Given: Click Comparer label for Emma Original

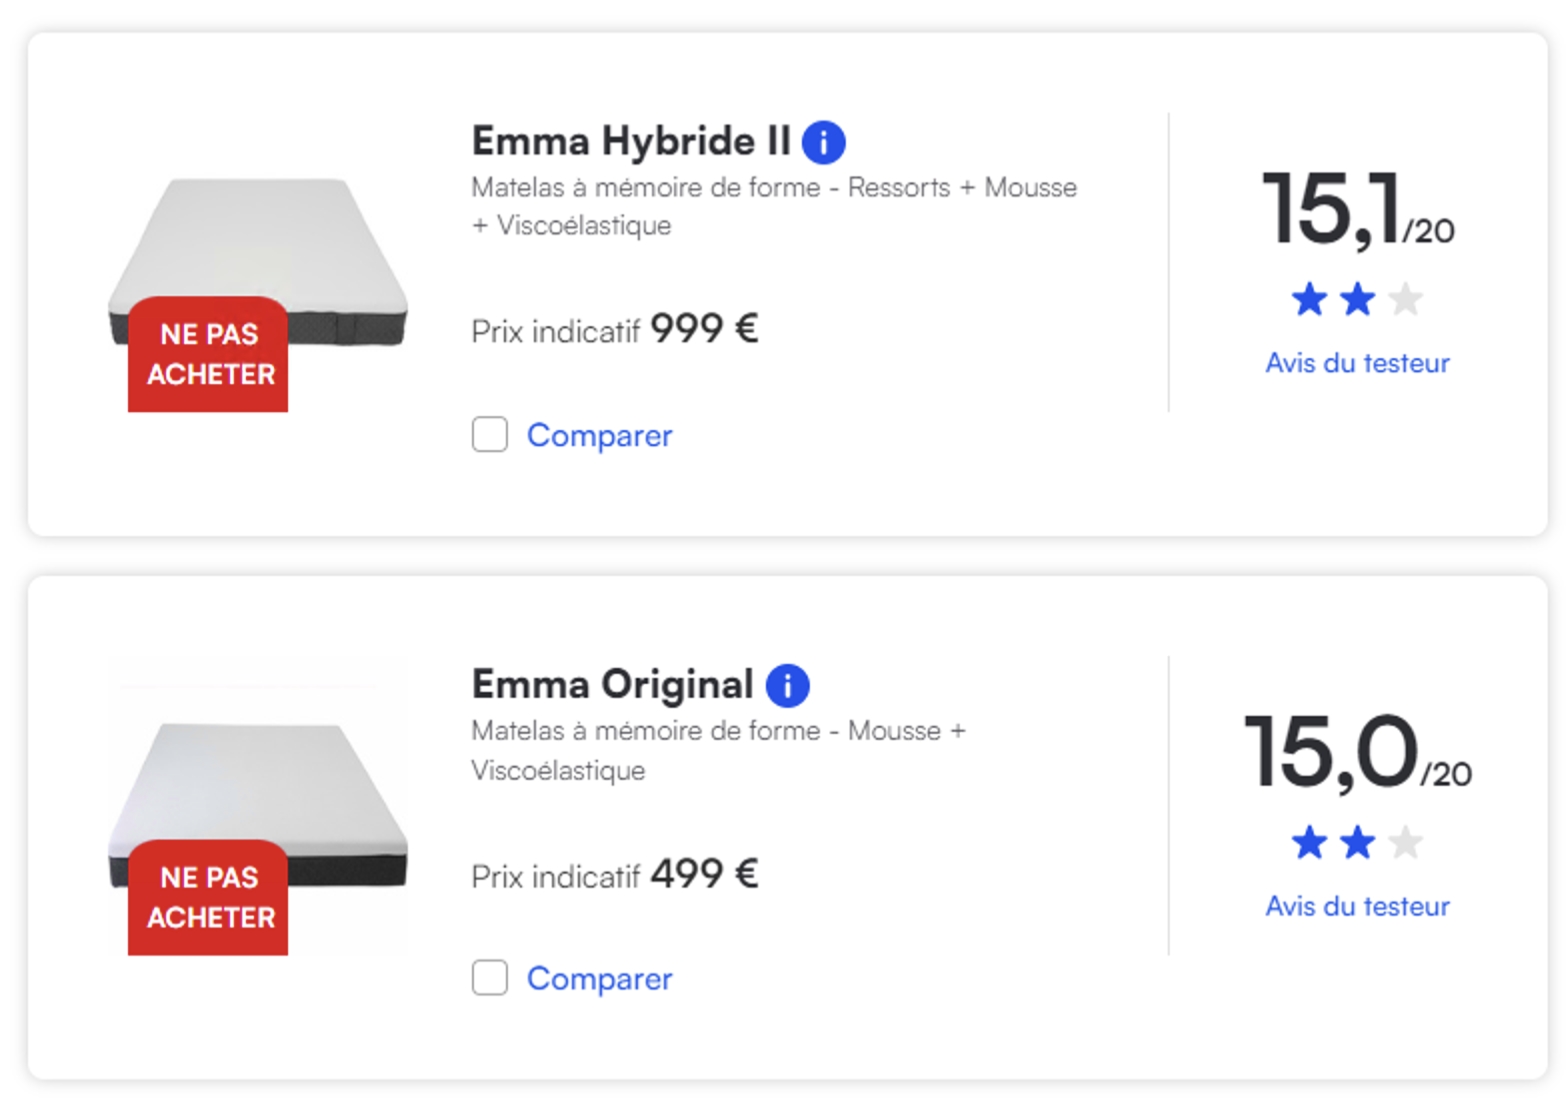Looking at the screenshot, I should pyautogui.click(x=599, y=979).
